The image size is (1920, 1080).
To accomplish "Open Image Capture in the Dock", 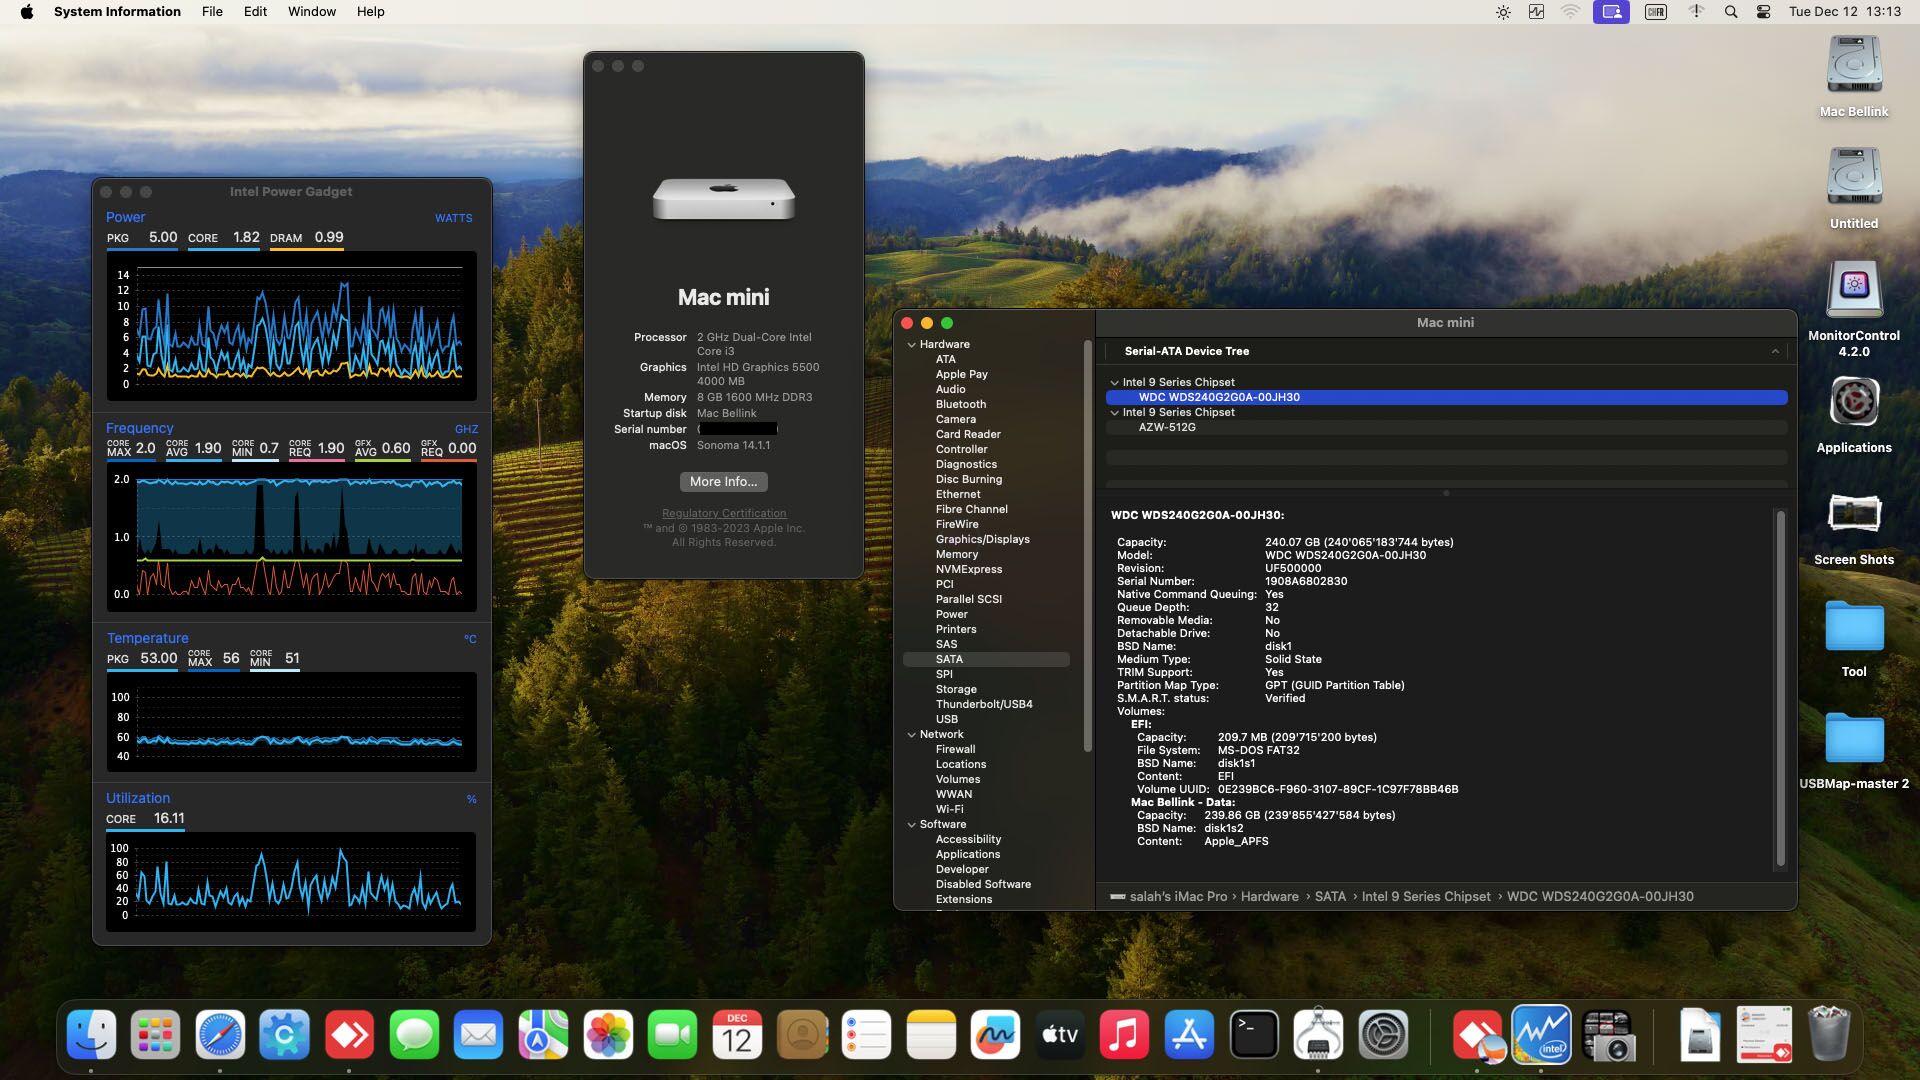I will 1607,1034.
